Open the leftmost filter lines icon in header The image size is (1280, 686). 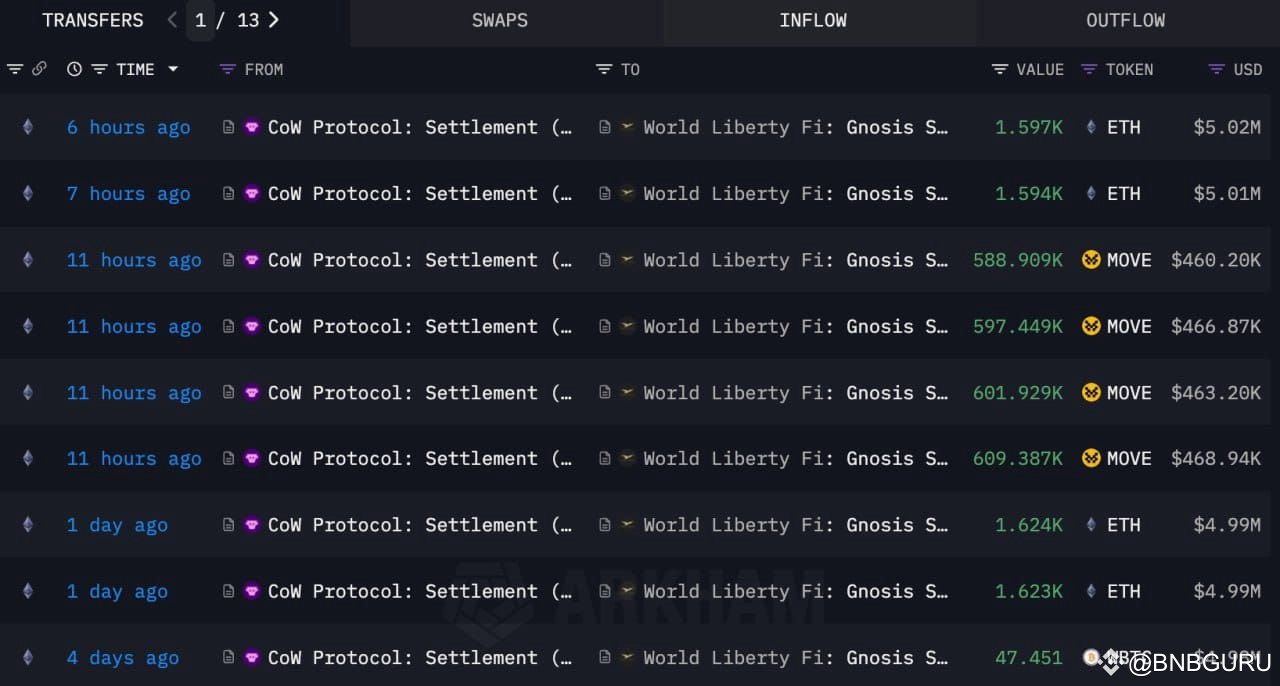click(15, 69)
